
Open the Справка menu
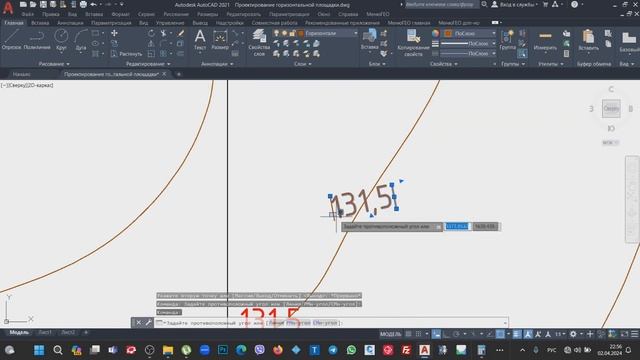tap(348, 14)
